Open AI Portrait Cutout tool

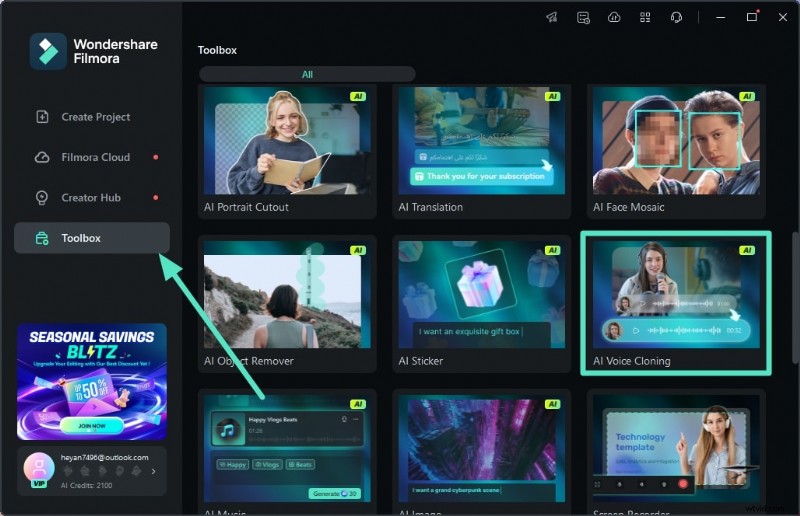pyautogui.click(x=287, y=152)
